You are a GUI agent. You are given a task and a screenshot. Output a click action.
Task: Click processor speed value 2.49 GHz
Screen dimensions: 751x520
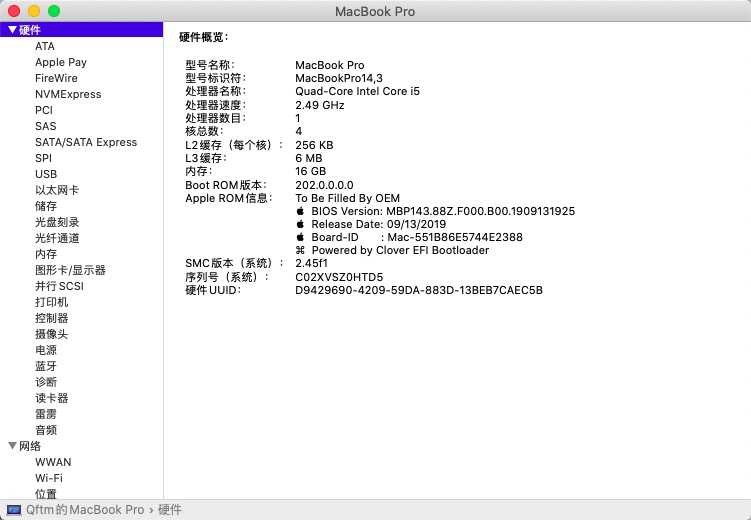point(319,105)
